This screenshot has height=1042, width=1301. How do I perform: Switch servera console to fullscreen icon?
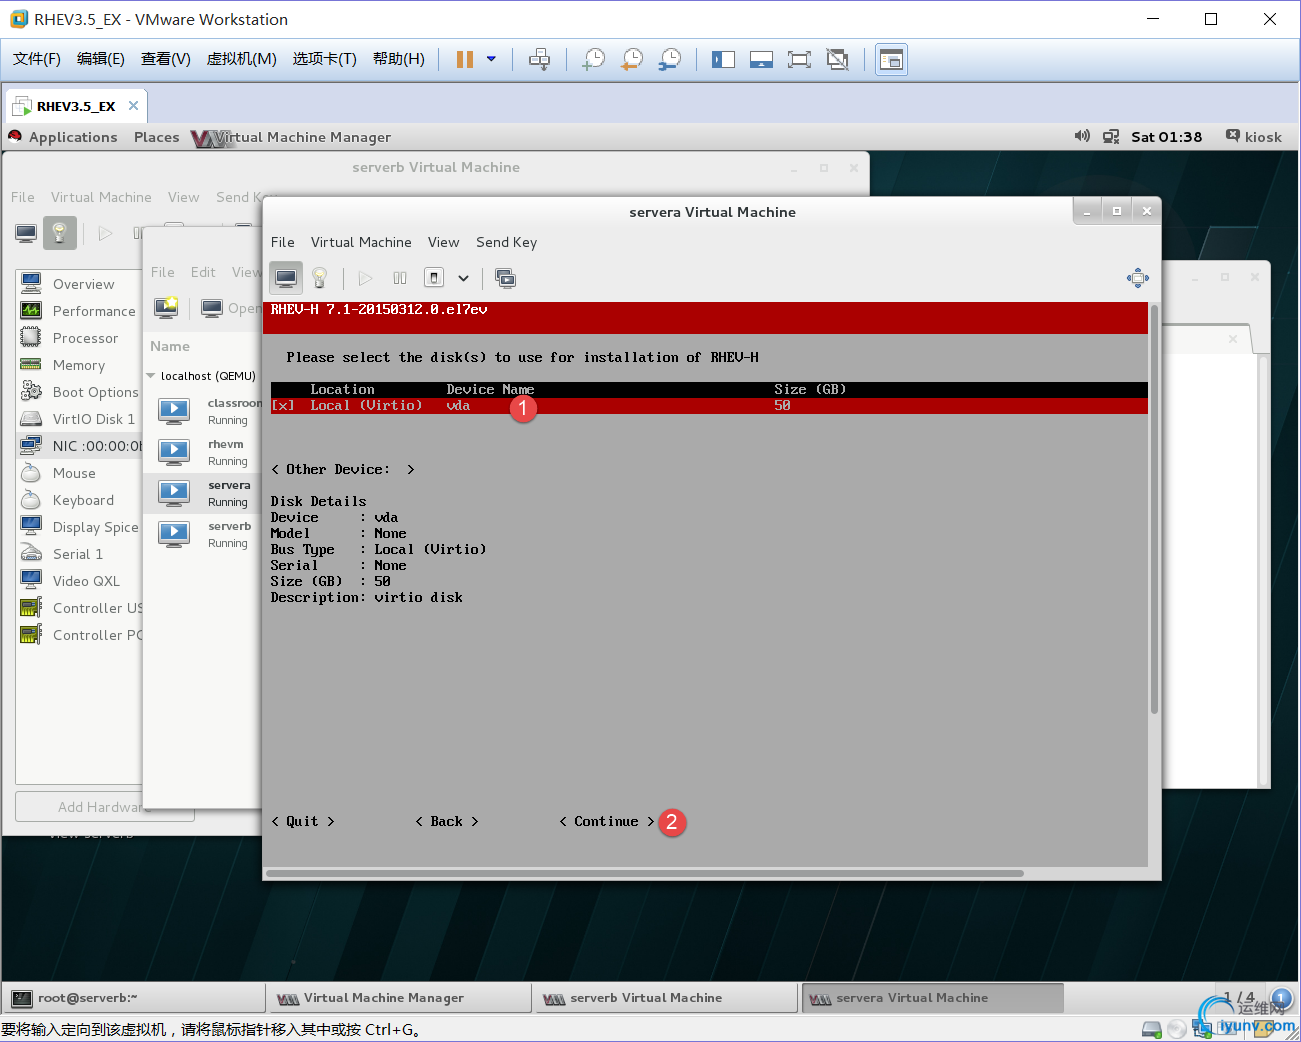click(1138, 278)
